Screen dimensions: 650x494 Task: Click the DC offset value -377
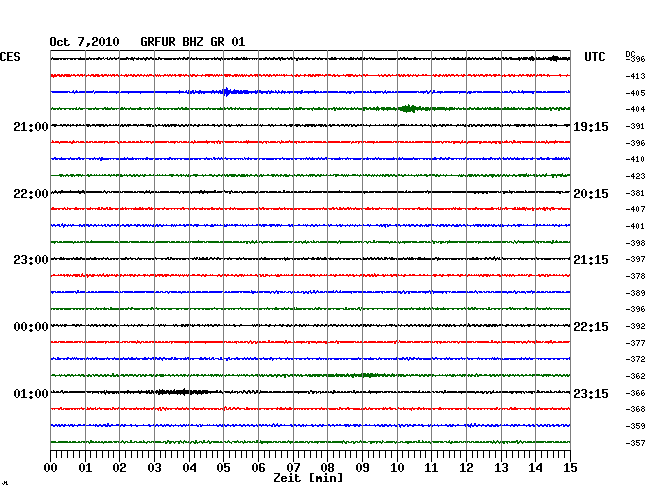pos(635,343)
